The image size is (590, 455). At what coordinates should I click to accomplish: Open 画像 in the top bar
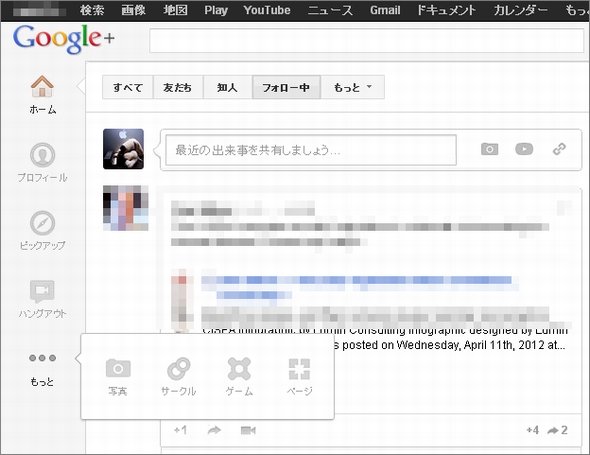pos(133,10)
